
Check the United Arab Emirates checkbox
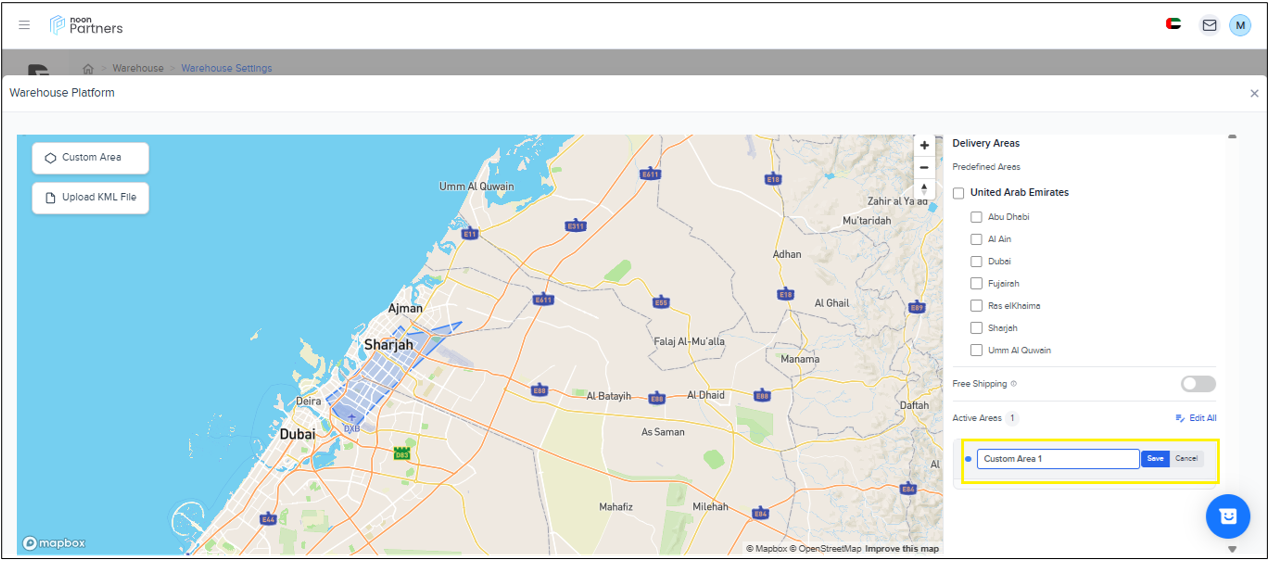click(959, 193)
